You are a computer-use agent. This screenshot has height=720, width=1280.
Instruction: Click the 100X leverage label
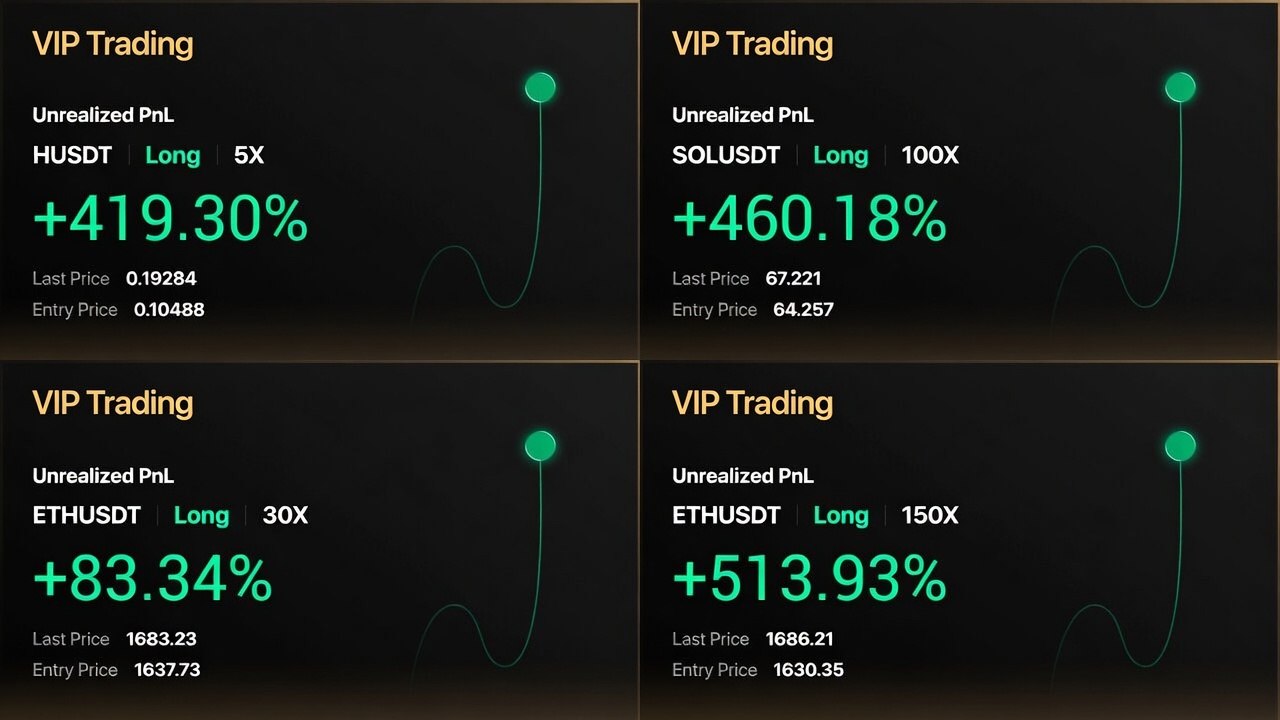(x=930, y=155)
